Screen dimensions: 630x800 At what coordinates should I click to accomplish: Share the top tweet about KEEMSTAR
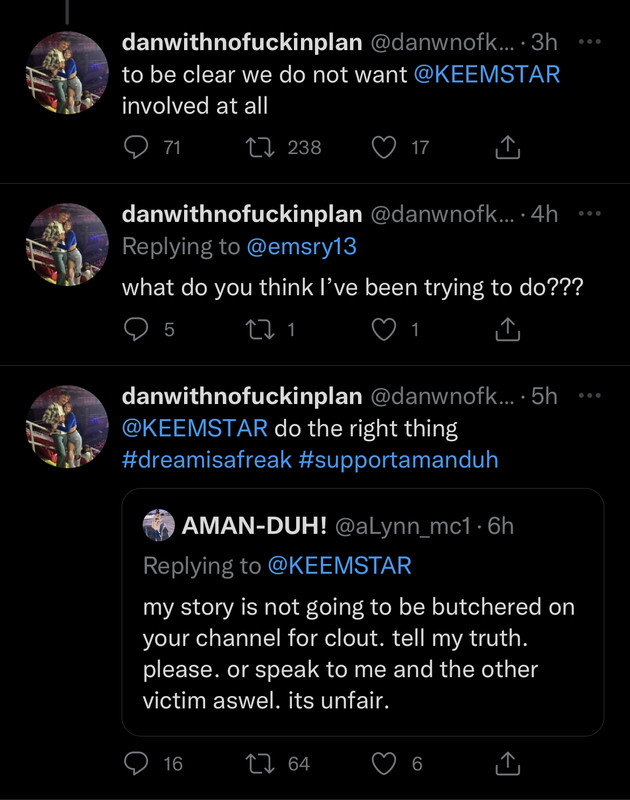508,147
